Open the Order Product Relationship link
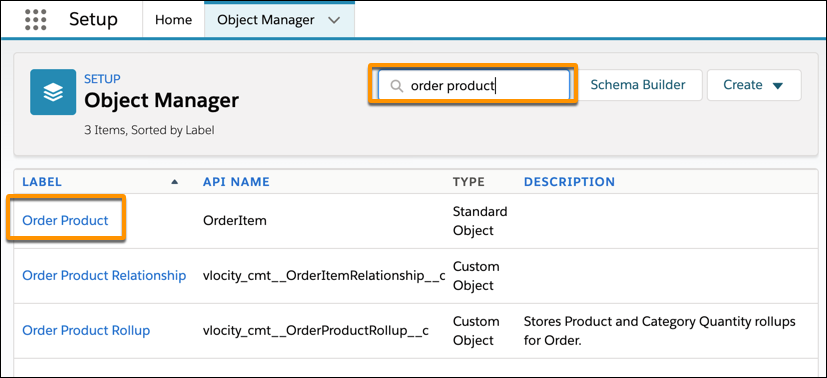827x378 pixels. [104, 275]
